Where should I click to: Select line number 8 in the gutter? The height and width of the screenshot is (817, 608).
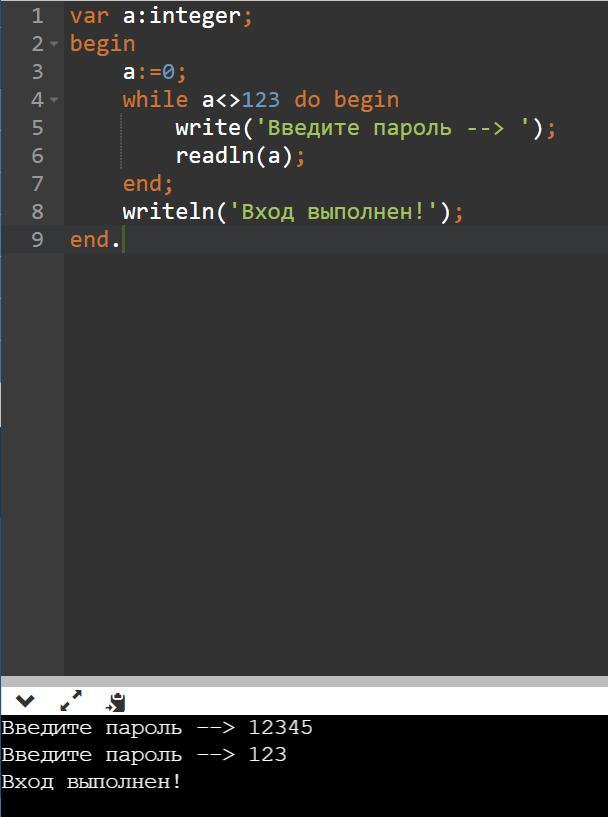pos(37,212)
